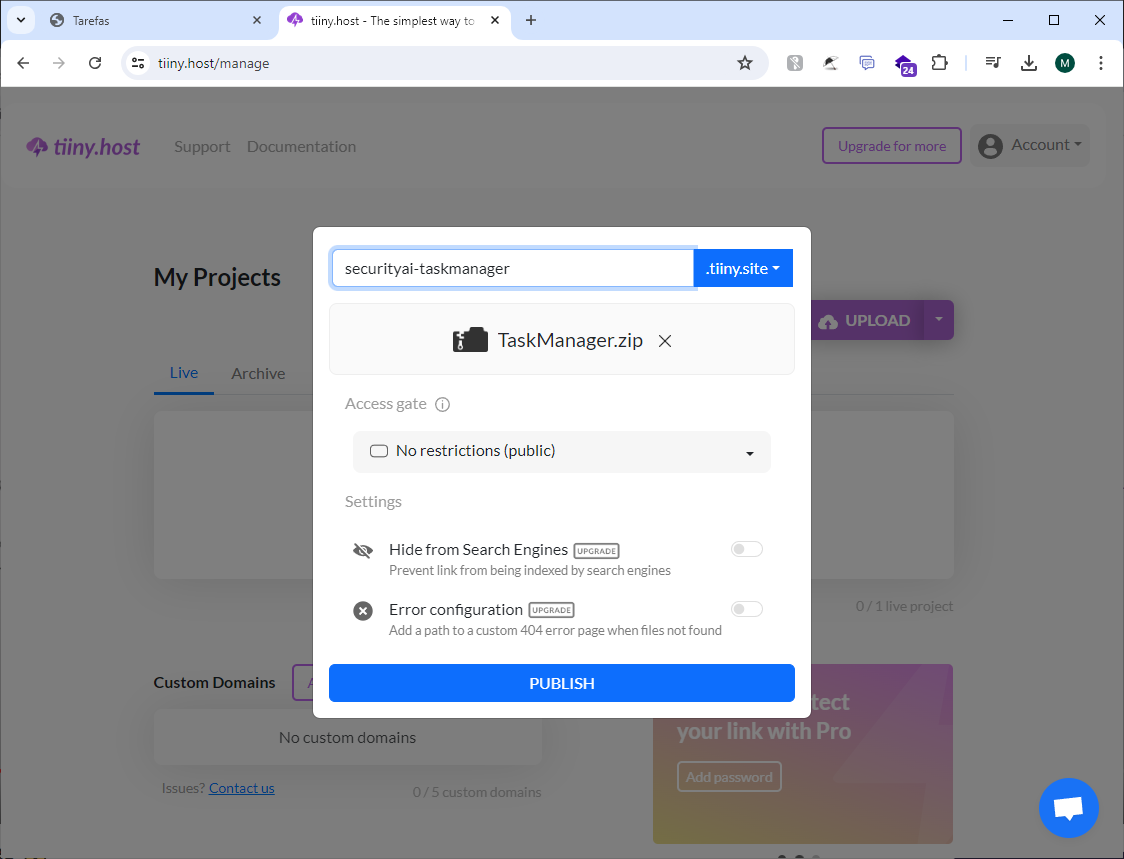Bookmark this page with the star icon

point(745,63)
